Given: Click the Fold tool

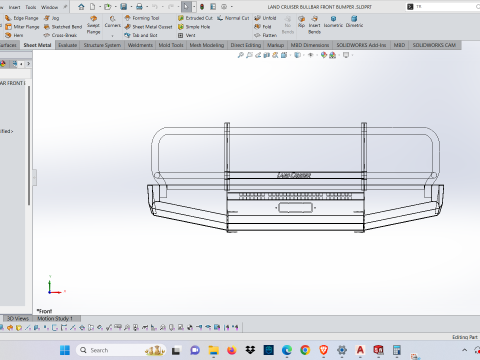Looking at the screenshot, I should coord(263,27).
